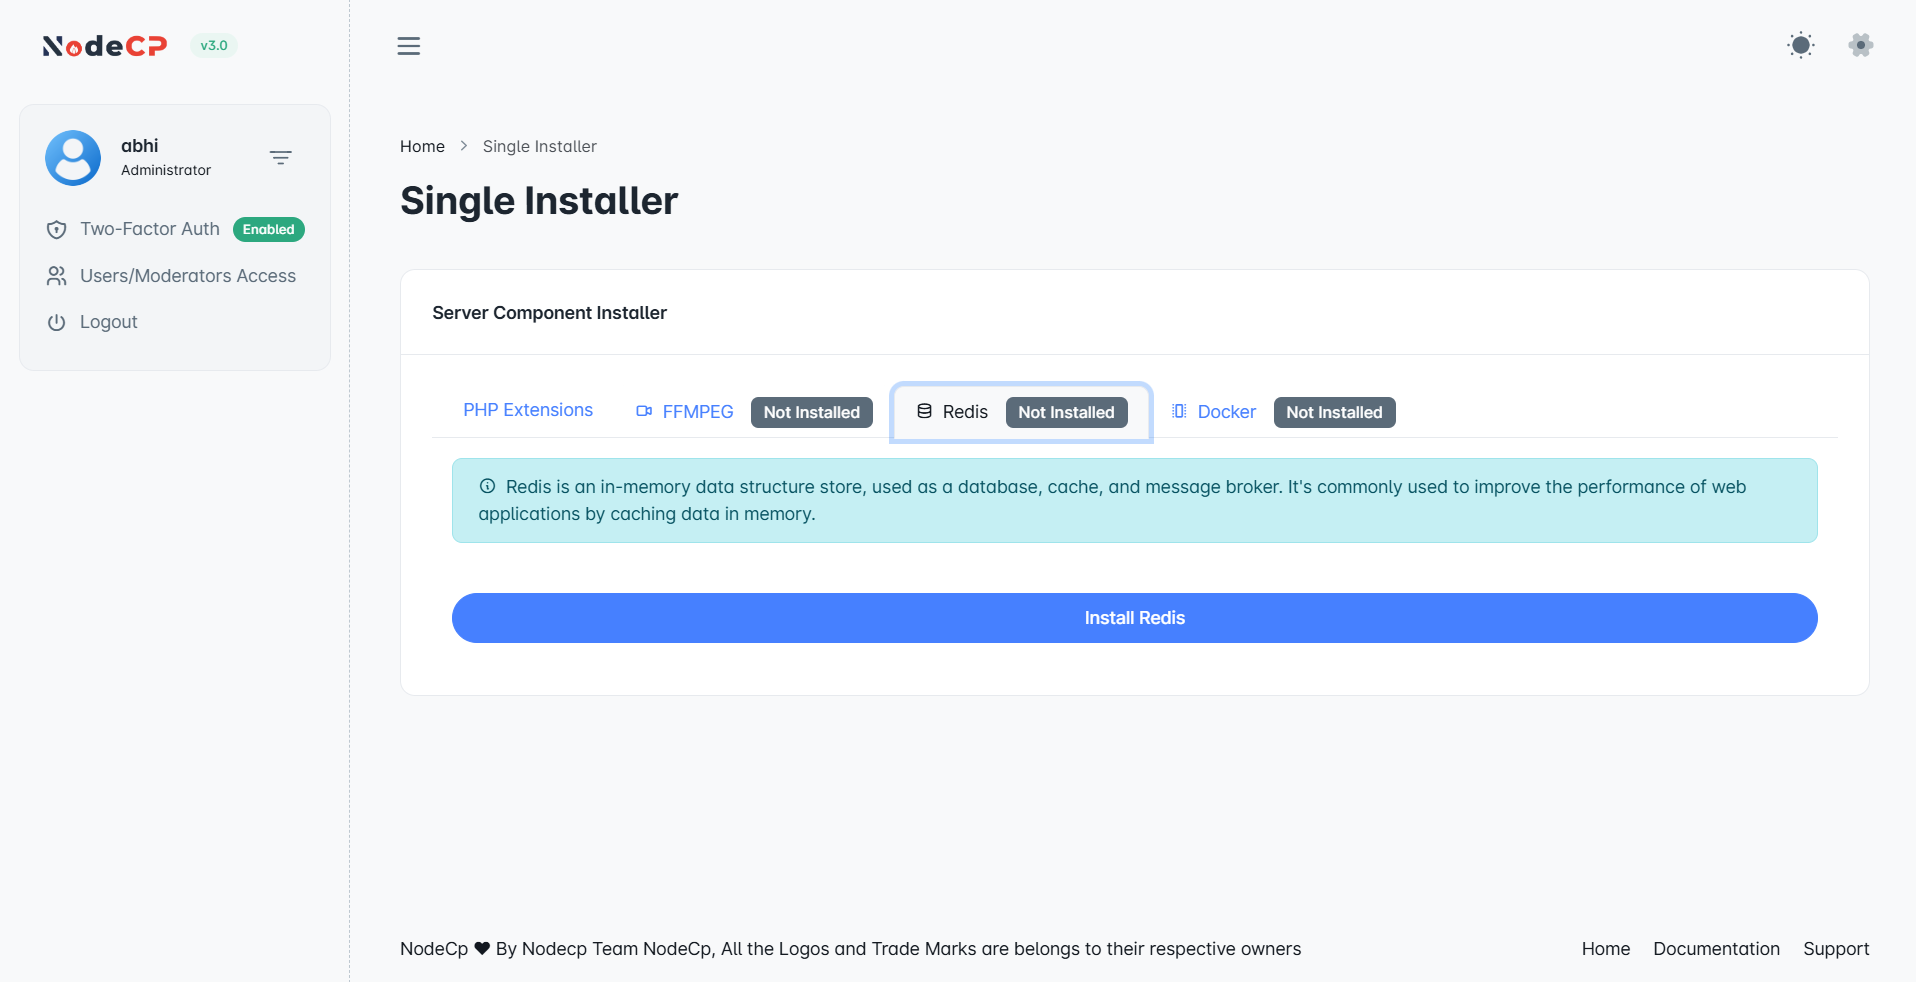Go to Home breadcrumb
This screenshot has width=1916, height=982.
[422, 146]
